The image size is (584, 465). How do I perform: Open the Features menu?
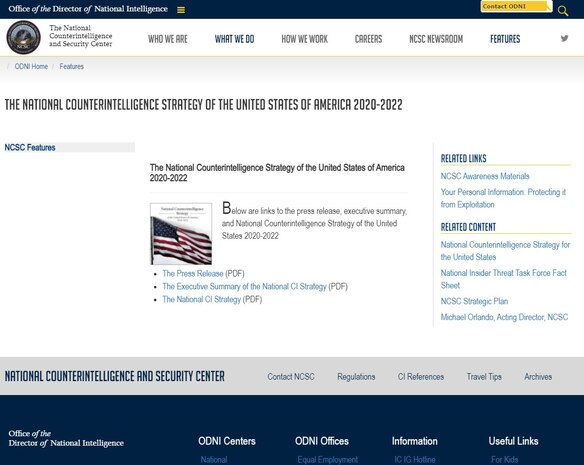click(x=505, y=39)
